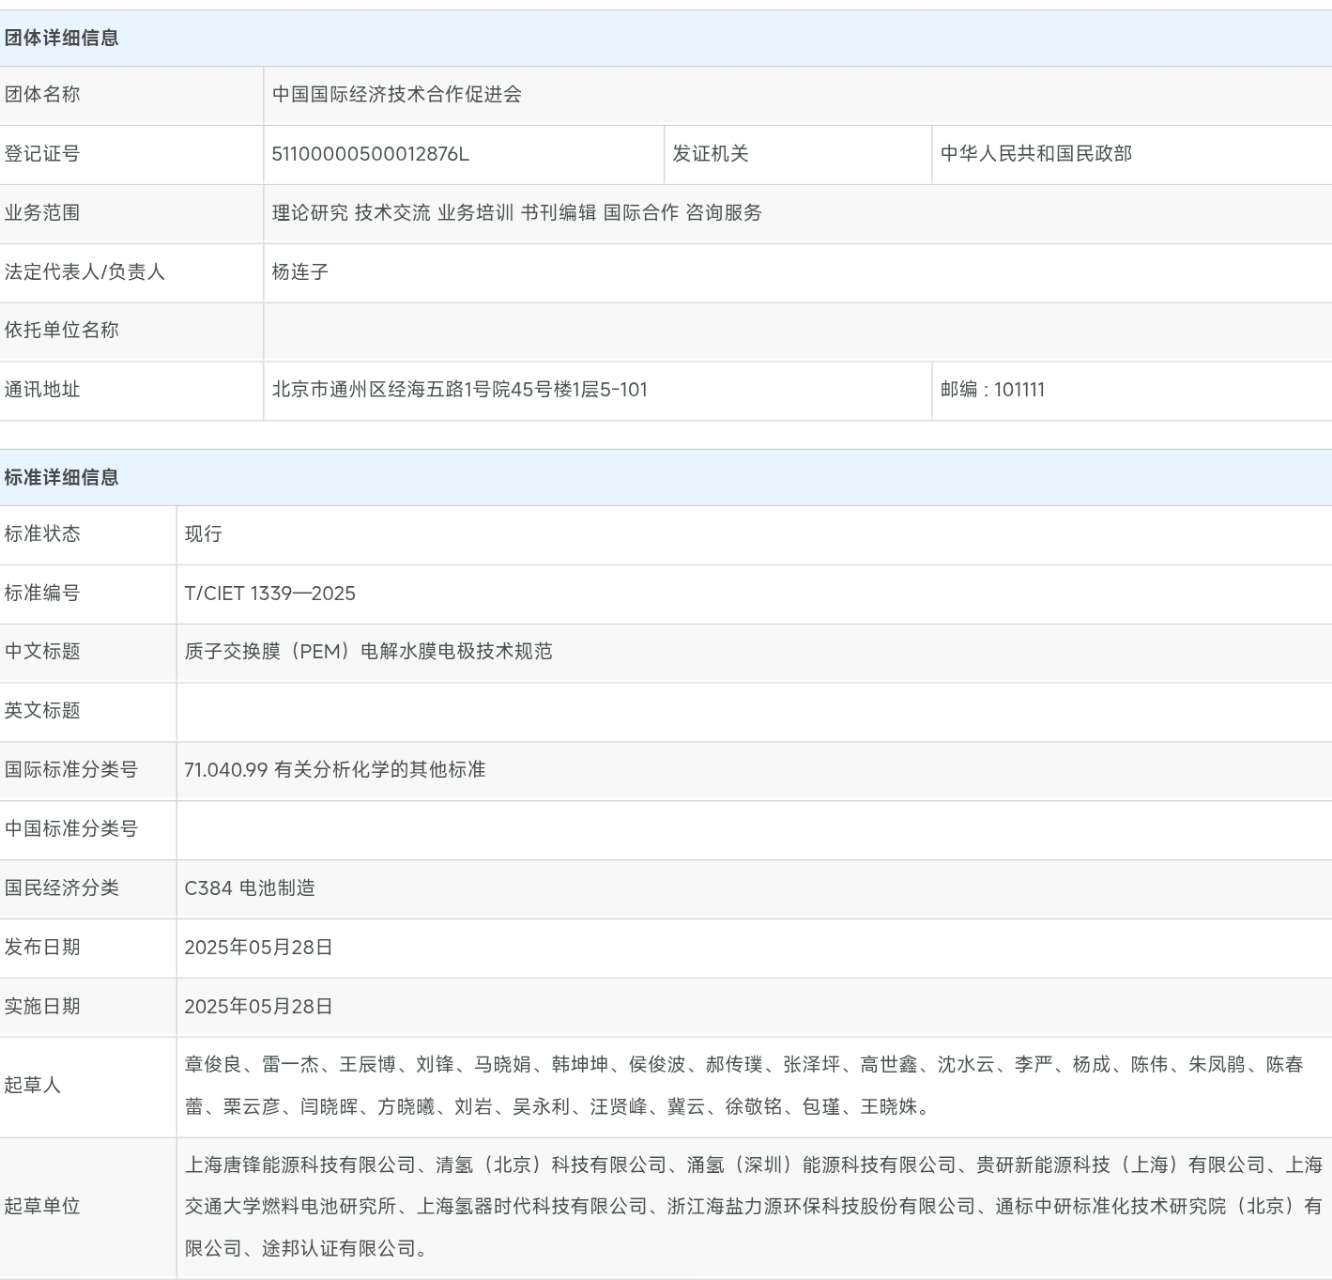Click the 依托单位名称 label

click(x=62, y=330)
